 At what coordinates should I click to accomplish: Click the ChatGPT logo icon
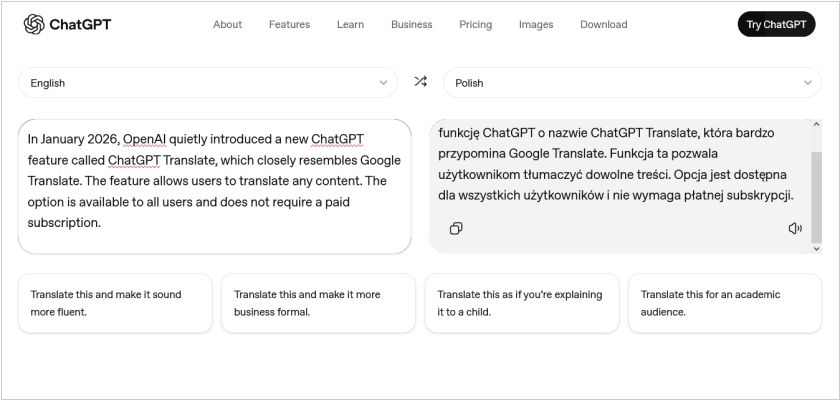34,24
